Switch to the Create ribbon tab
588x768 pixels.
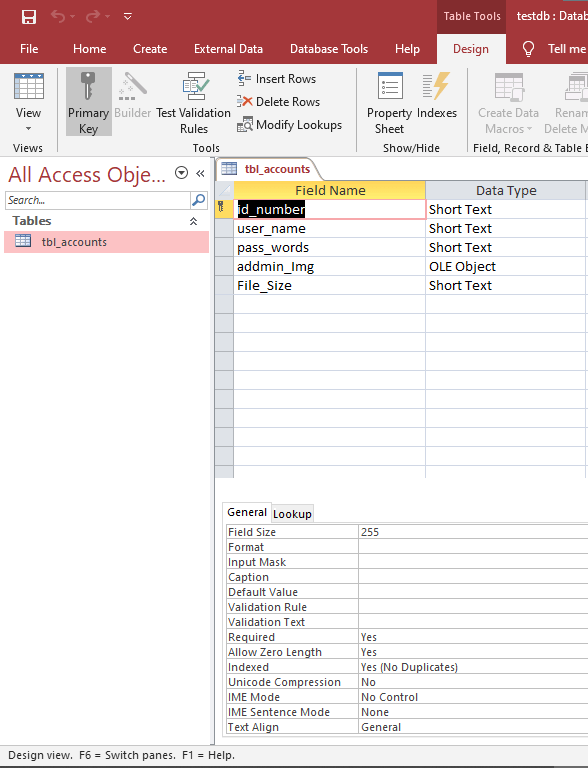click(x=150, y=49)
